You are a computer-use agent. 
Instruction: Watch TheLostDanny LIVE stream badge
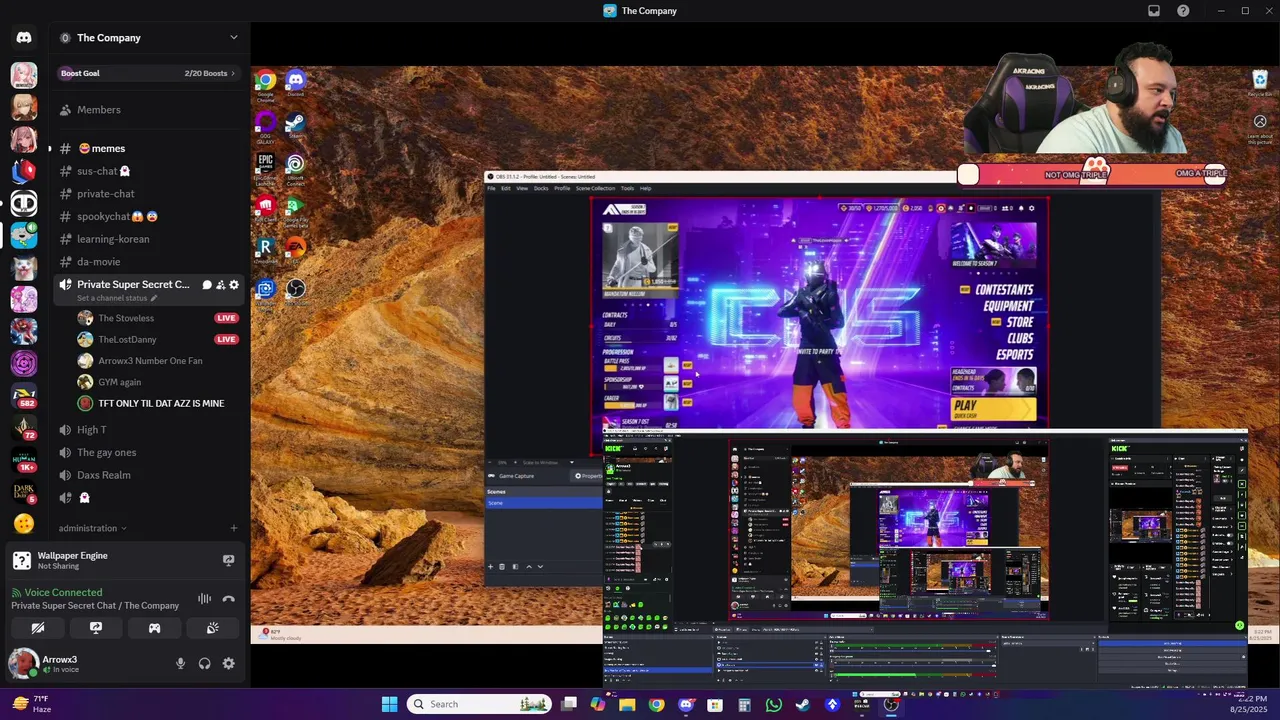(226, 339)
